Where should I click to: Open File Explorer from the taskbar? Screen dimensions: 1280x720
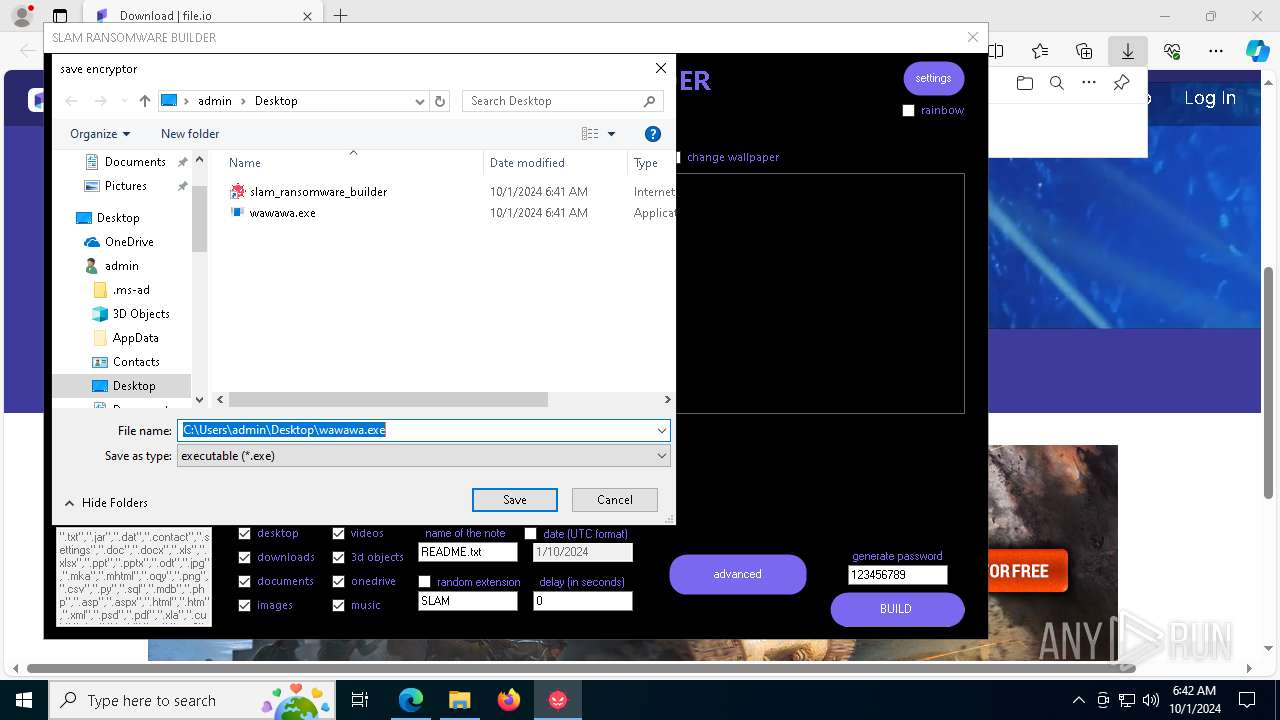[x=460, y=700]
